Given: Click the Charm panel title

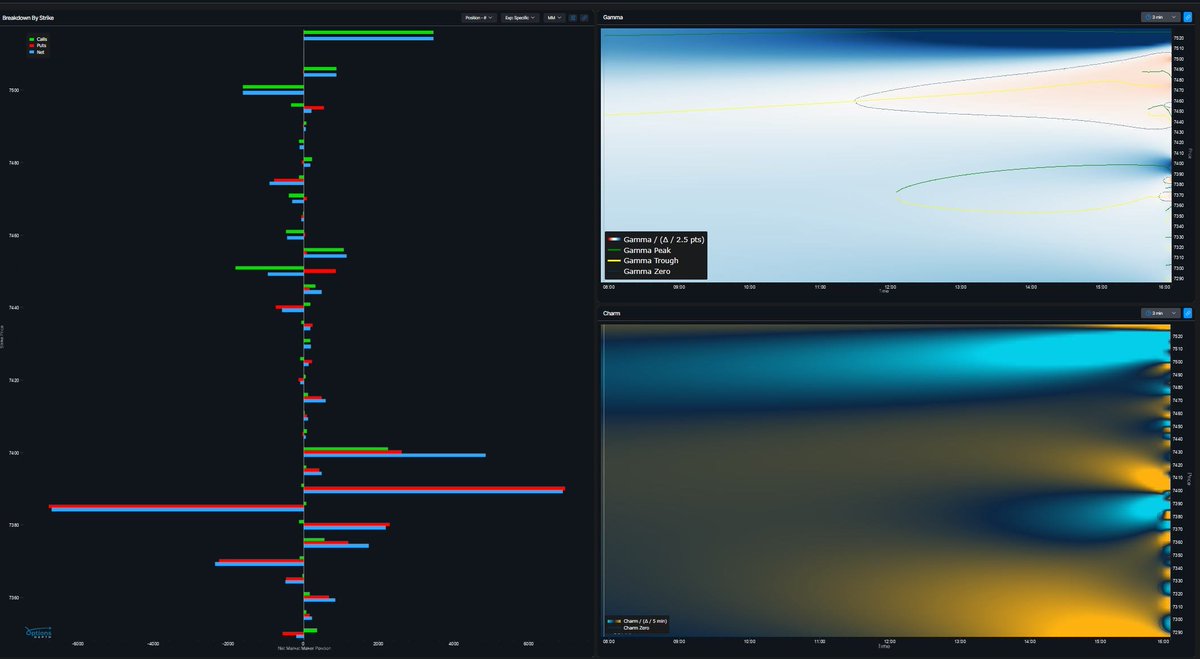Looking at the screenshot, I should (612, 313).
